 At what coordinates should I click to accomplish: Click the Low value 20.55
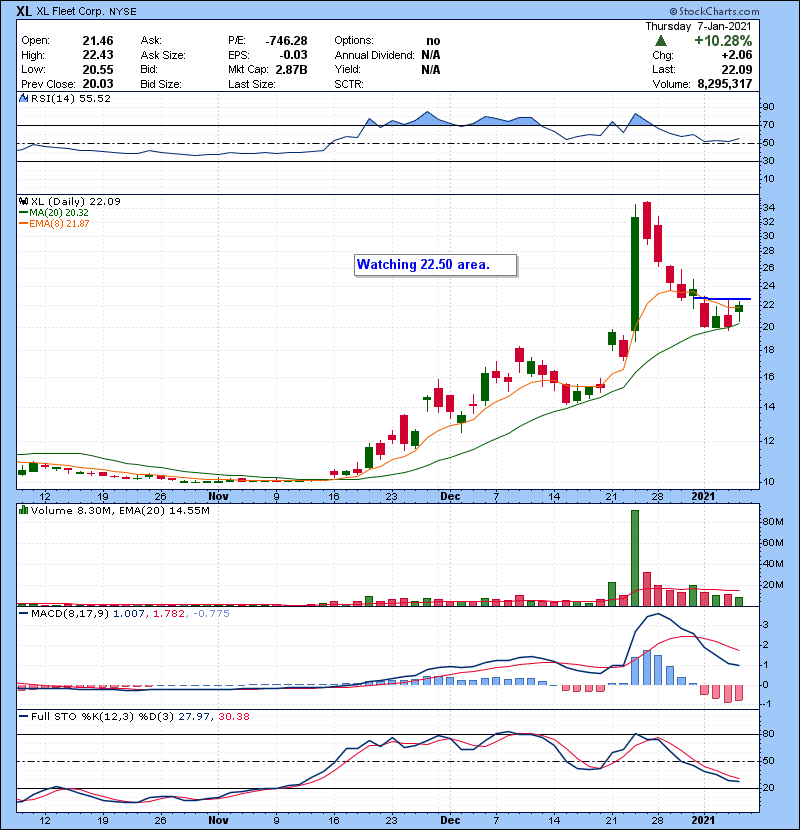(98, 69)
